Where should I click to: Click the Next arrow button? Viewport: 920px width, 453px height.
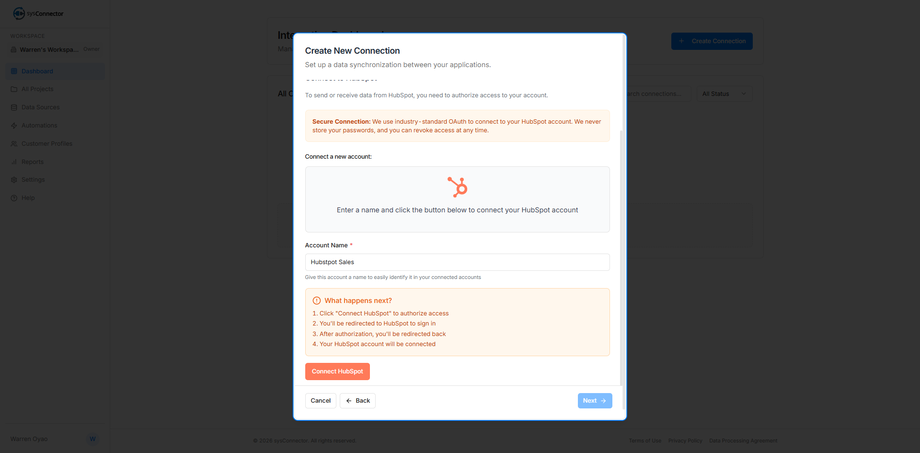[595, 401]
